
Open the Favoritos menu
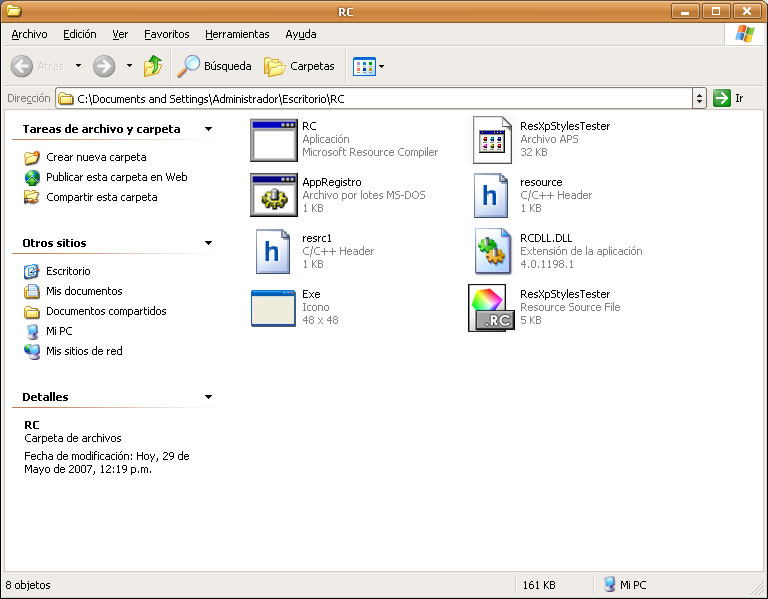coord(166,34)
